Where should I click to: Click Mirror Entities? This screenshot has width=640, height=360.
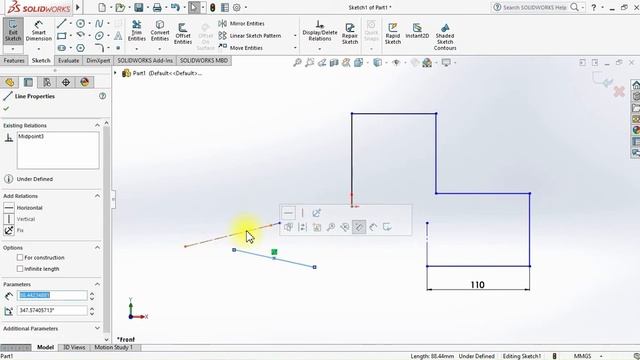[242, 24]
